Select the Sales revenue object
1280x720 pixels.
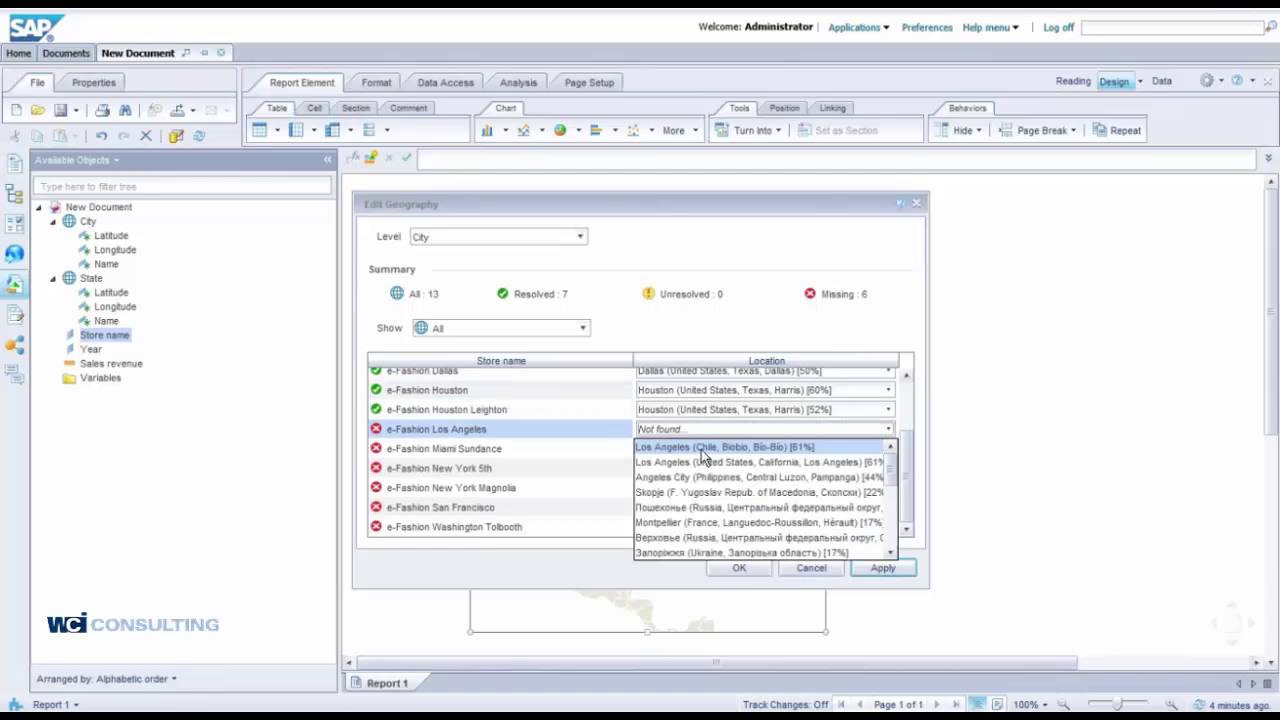pos(111,364)
